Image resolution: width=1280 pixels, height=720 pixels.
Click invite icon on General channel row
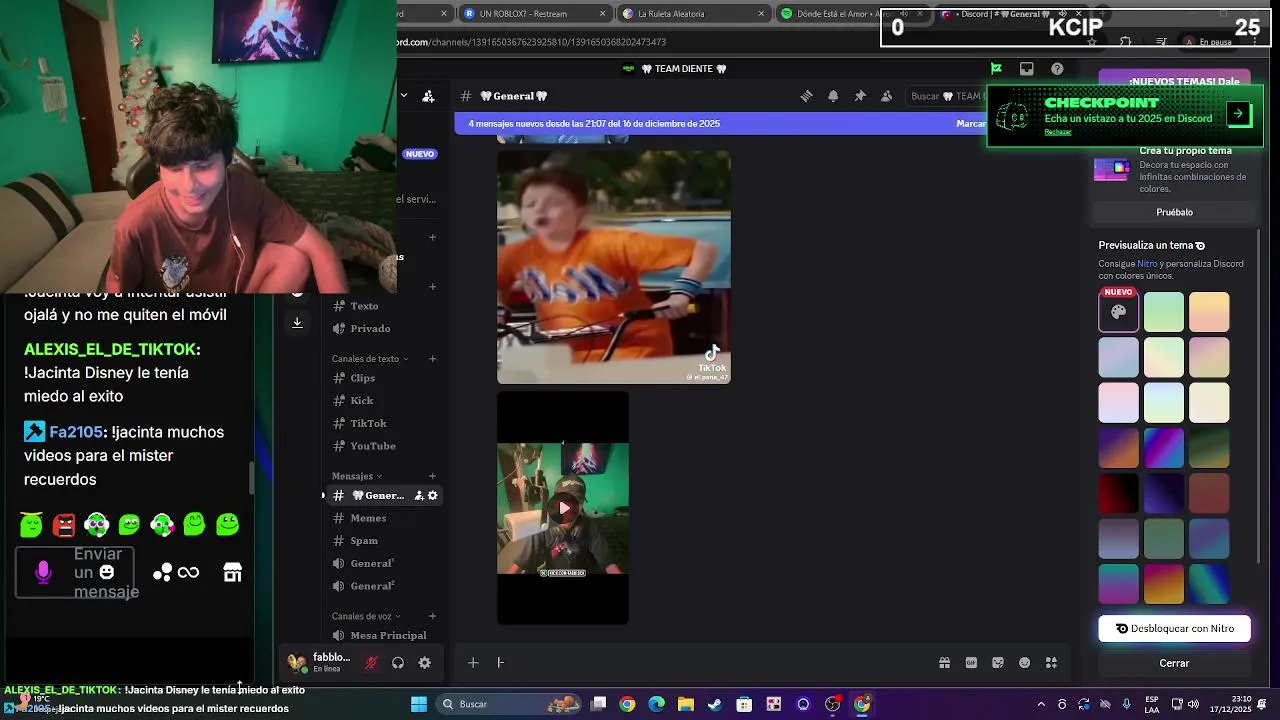point(419,496)
